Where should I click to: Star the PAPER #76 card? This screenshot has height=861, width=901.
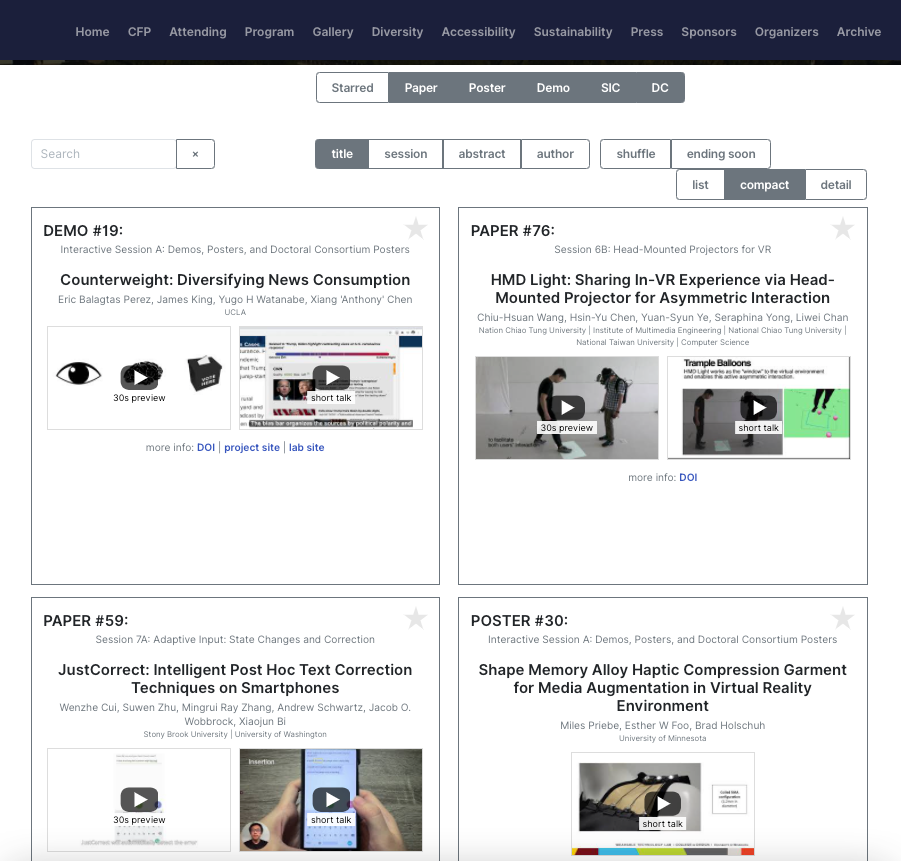pos(843,228)
